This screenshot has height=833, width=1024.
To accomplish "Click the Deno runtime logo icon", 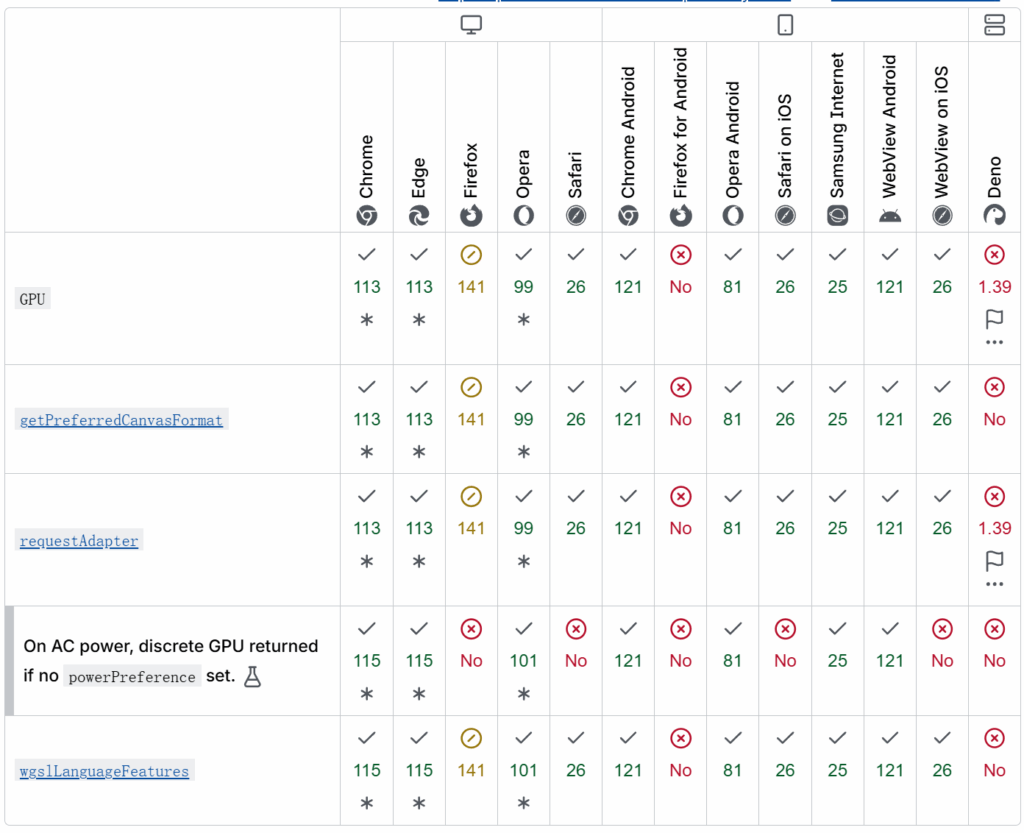I will (x=994, y=215).
